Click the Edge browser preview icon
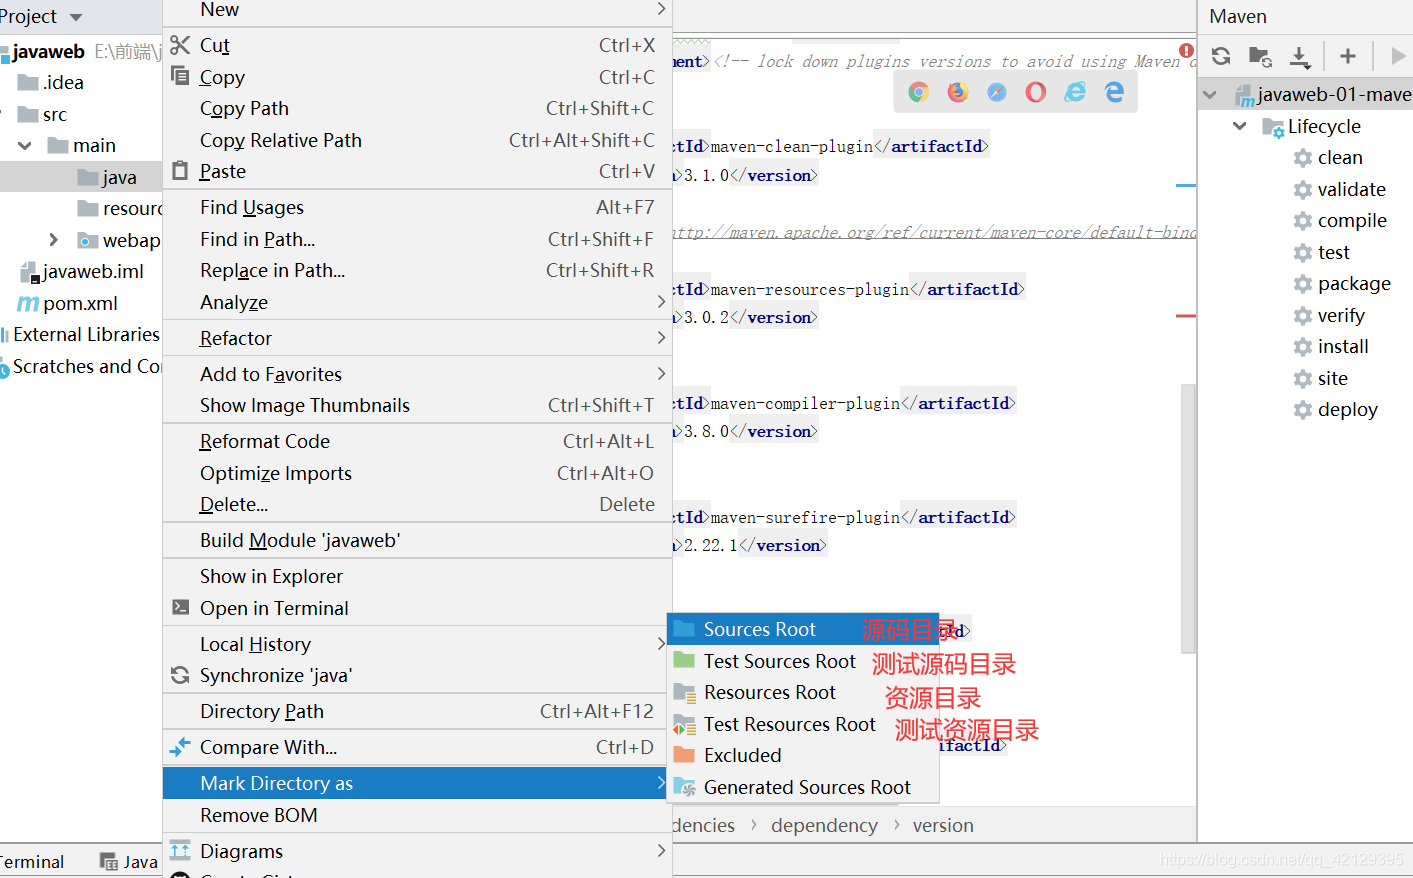This screenshot has height=878, width=1413. [1114, 93]
